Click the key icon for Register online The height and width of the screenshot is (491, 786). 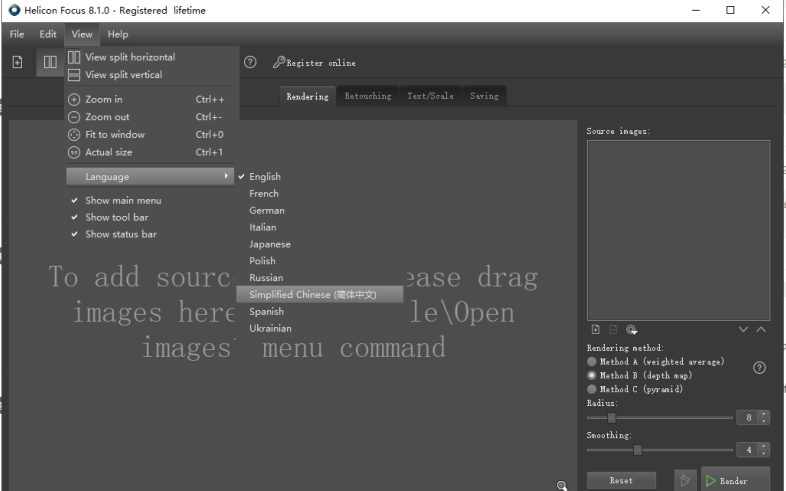click(279, 62)
